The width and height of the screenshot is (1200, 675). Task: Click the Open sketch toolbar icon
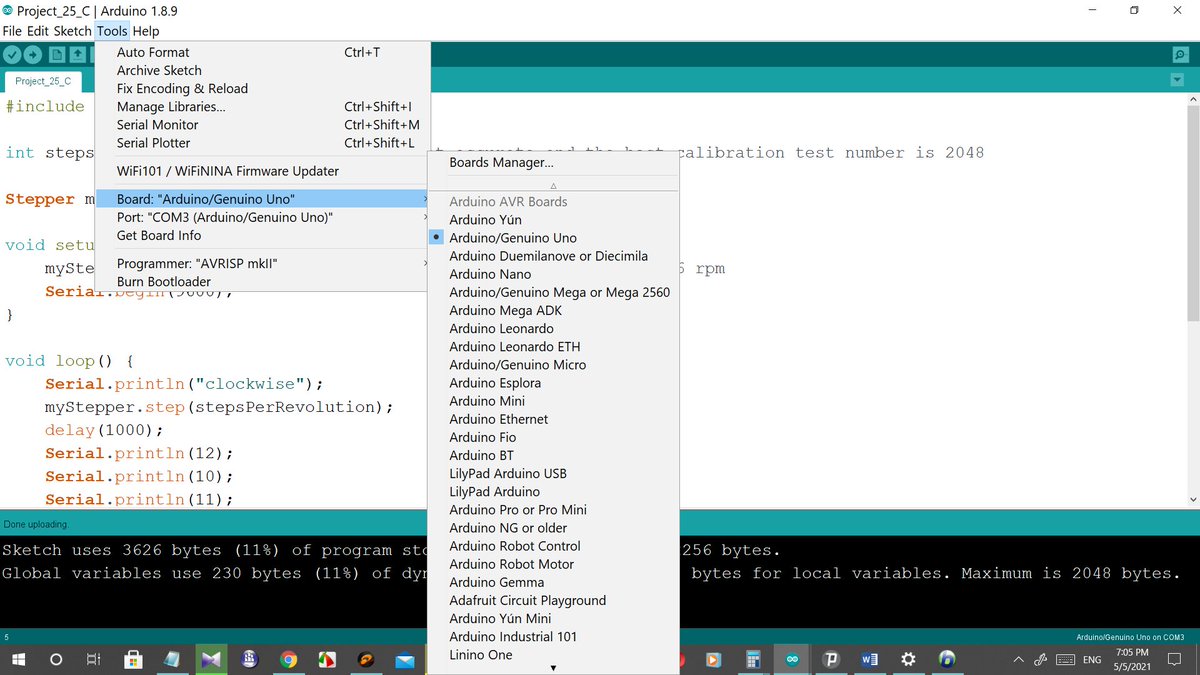pyautogui.click(x=78, y=55)
